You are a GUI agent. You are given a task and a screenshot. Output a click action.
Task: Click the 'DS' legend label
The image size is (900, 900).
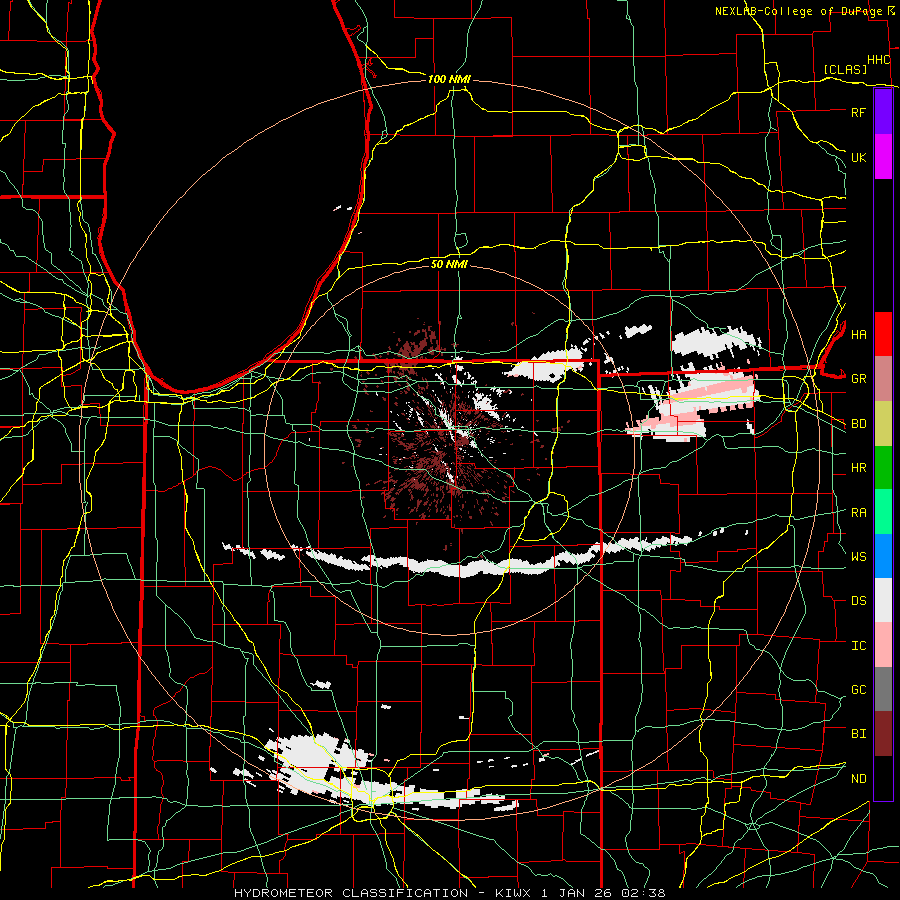pyautogui.click(x=858, y=601)
